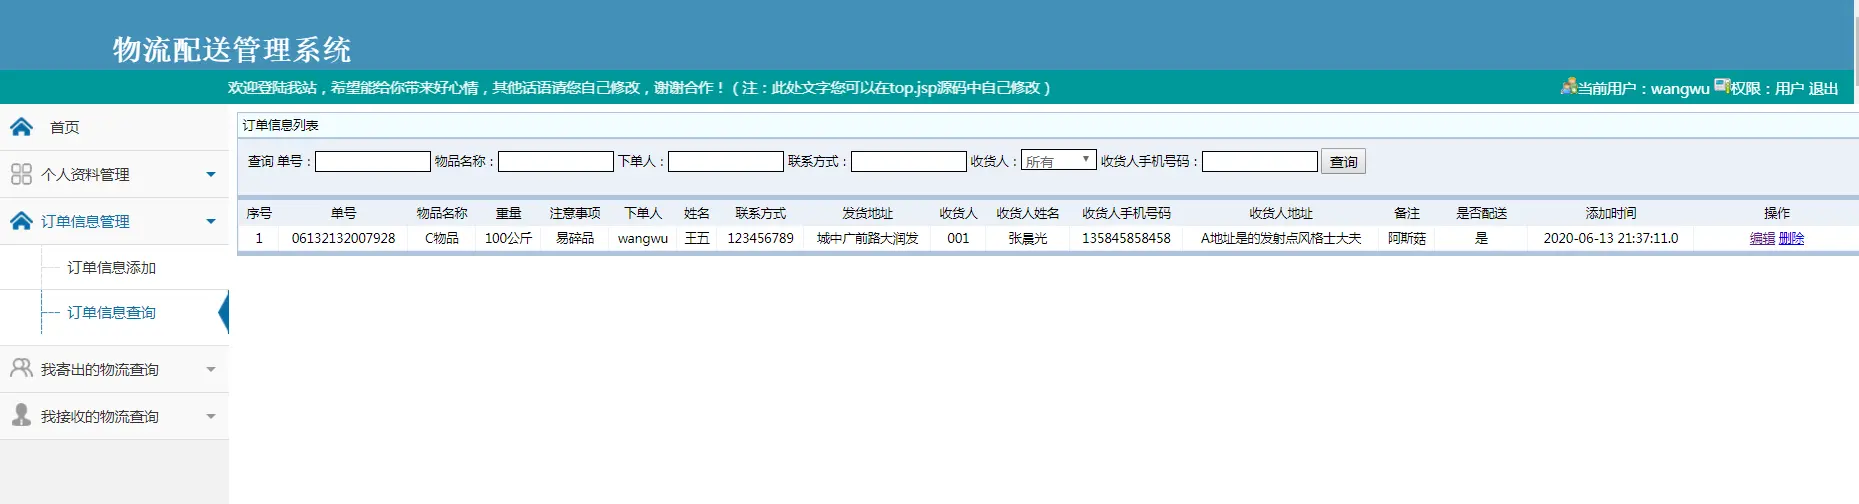Focus the 联系方式 search input field

coord(909,161)
